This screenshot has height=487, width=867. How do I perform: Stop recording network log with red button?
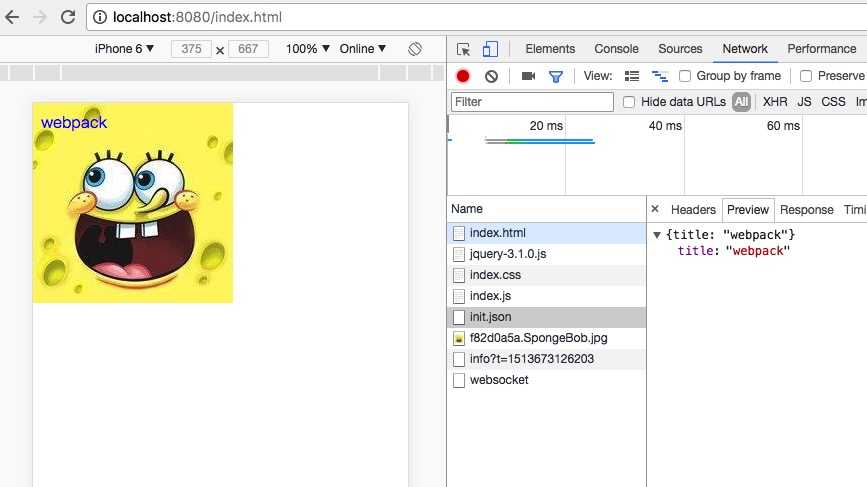pos(463,76)
